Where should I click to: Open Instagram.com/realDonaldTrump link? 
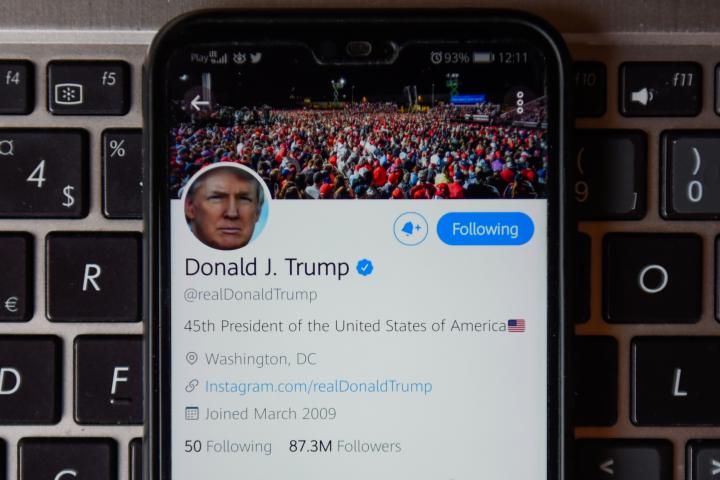pos(318,386)
